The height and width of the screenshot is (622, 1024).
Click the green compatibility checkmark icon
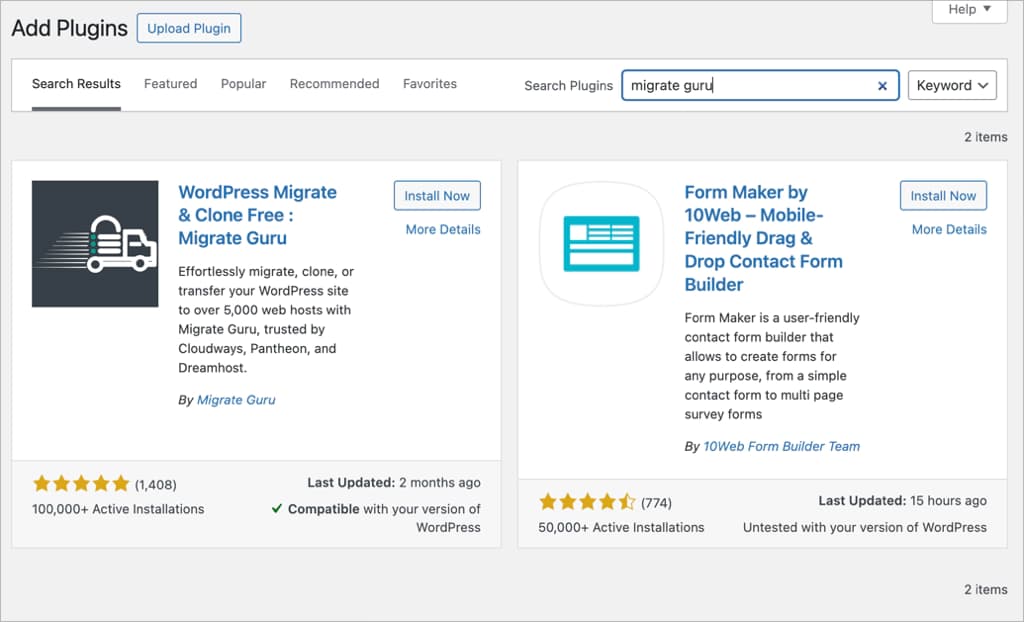(277, 509)
